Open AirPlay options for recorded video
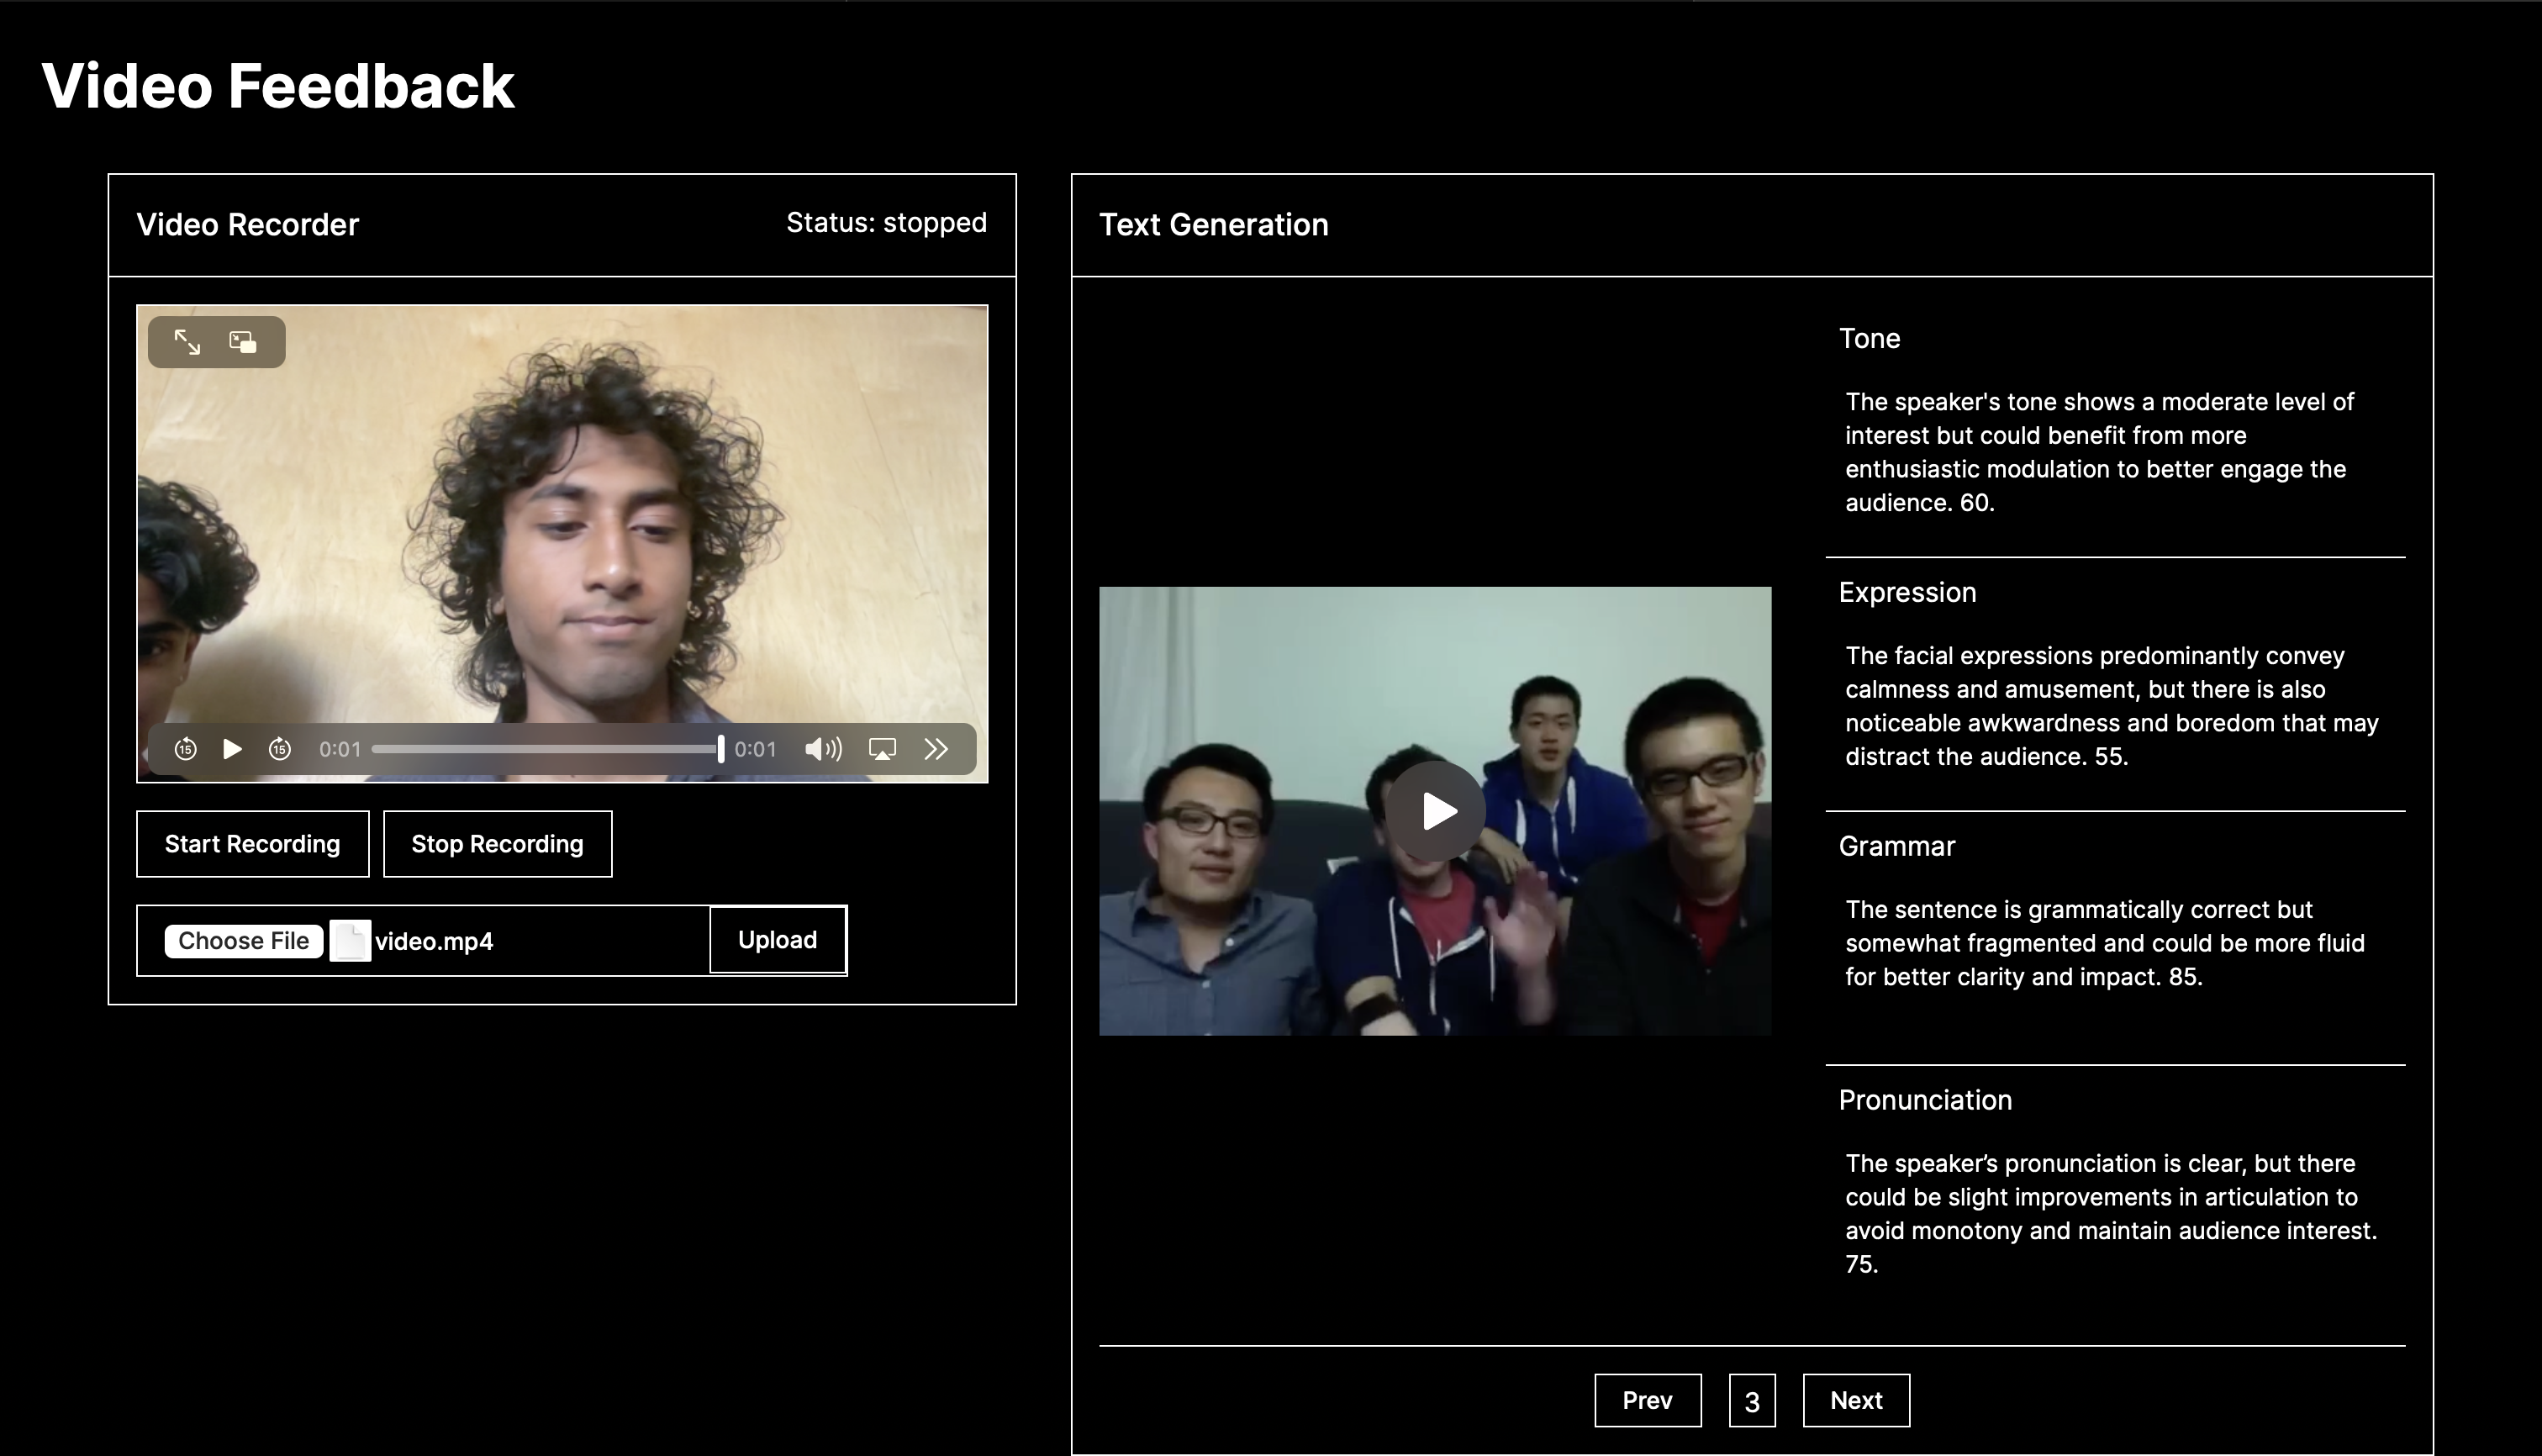This screenshot has width=2542, height=1456. [882, 749]
